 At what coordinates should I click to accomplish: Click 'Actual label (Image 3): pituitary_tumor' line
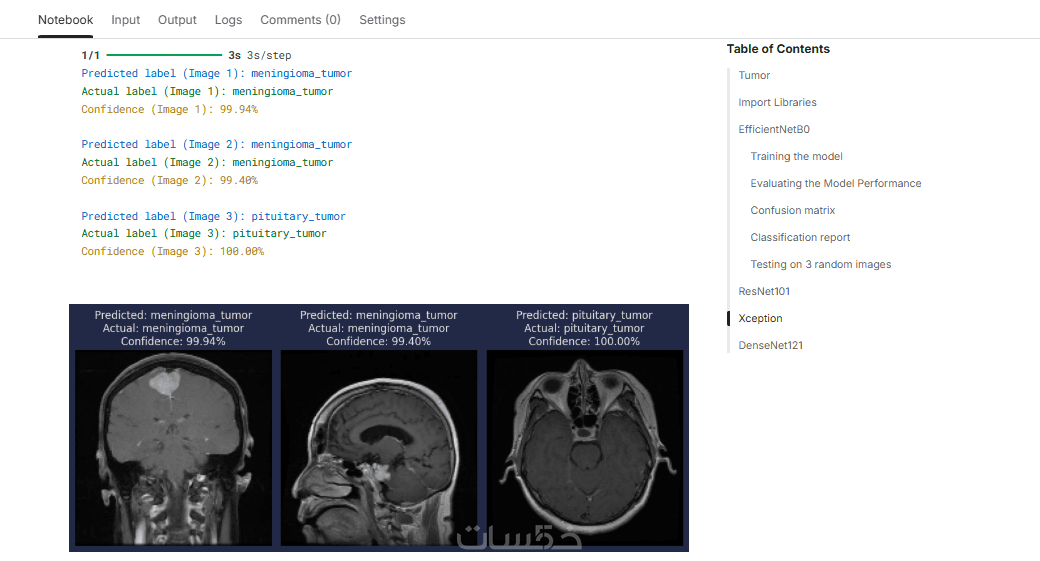(204, 233)
